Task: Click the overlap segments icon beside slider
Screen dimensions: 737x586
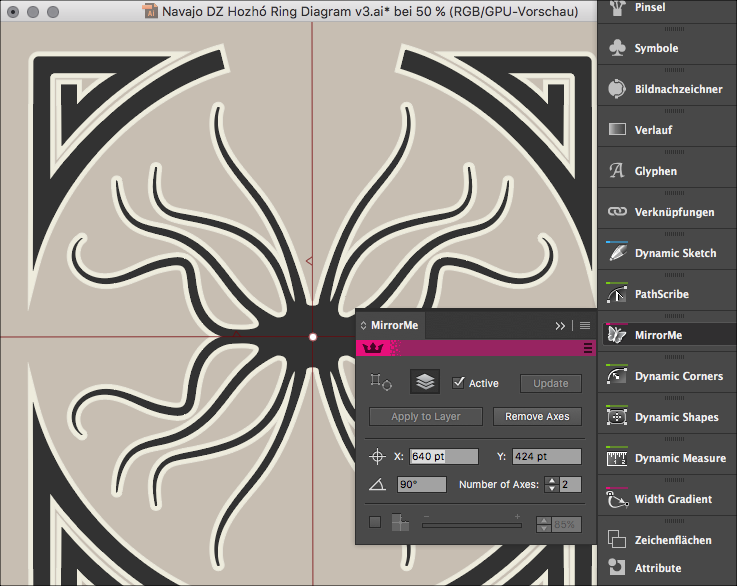Action: (400, 522)
